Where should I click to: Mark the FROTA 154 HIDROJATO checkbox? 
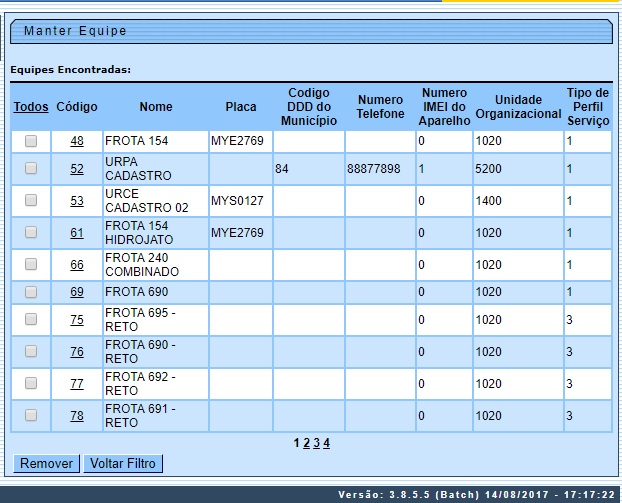click(x=31, y=233)
